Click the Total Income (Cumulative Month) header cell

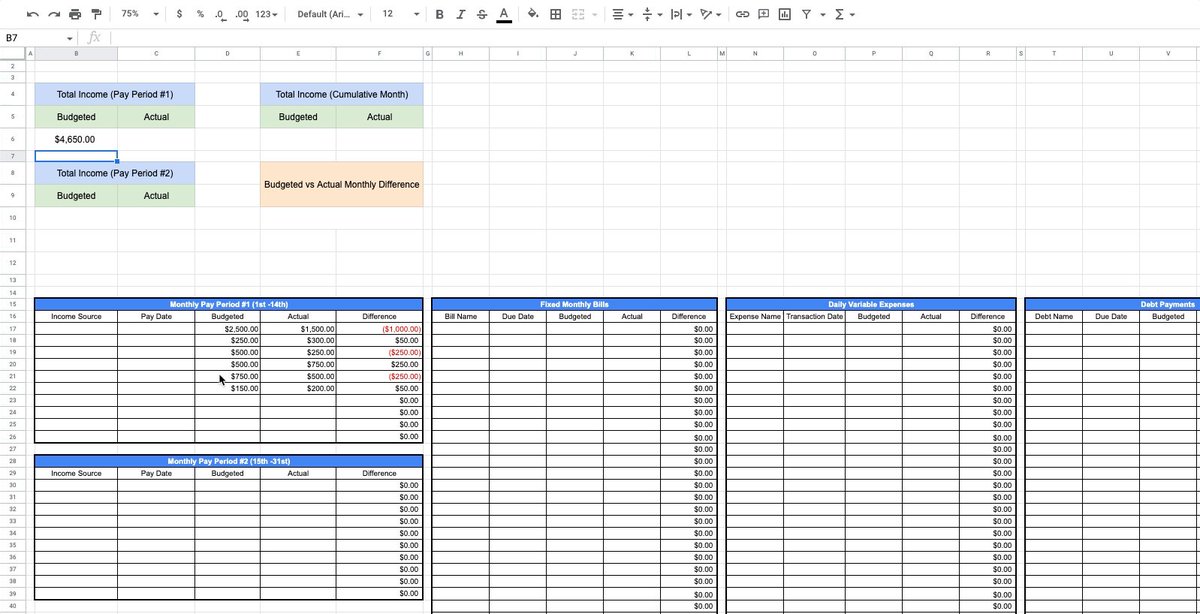(x=342, y=94)
